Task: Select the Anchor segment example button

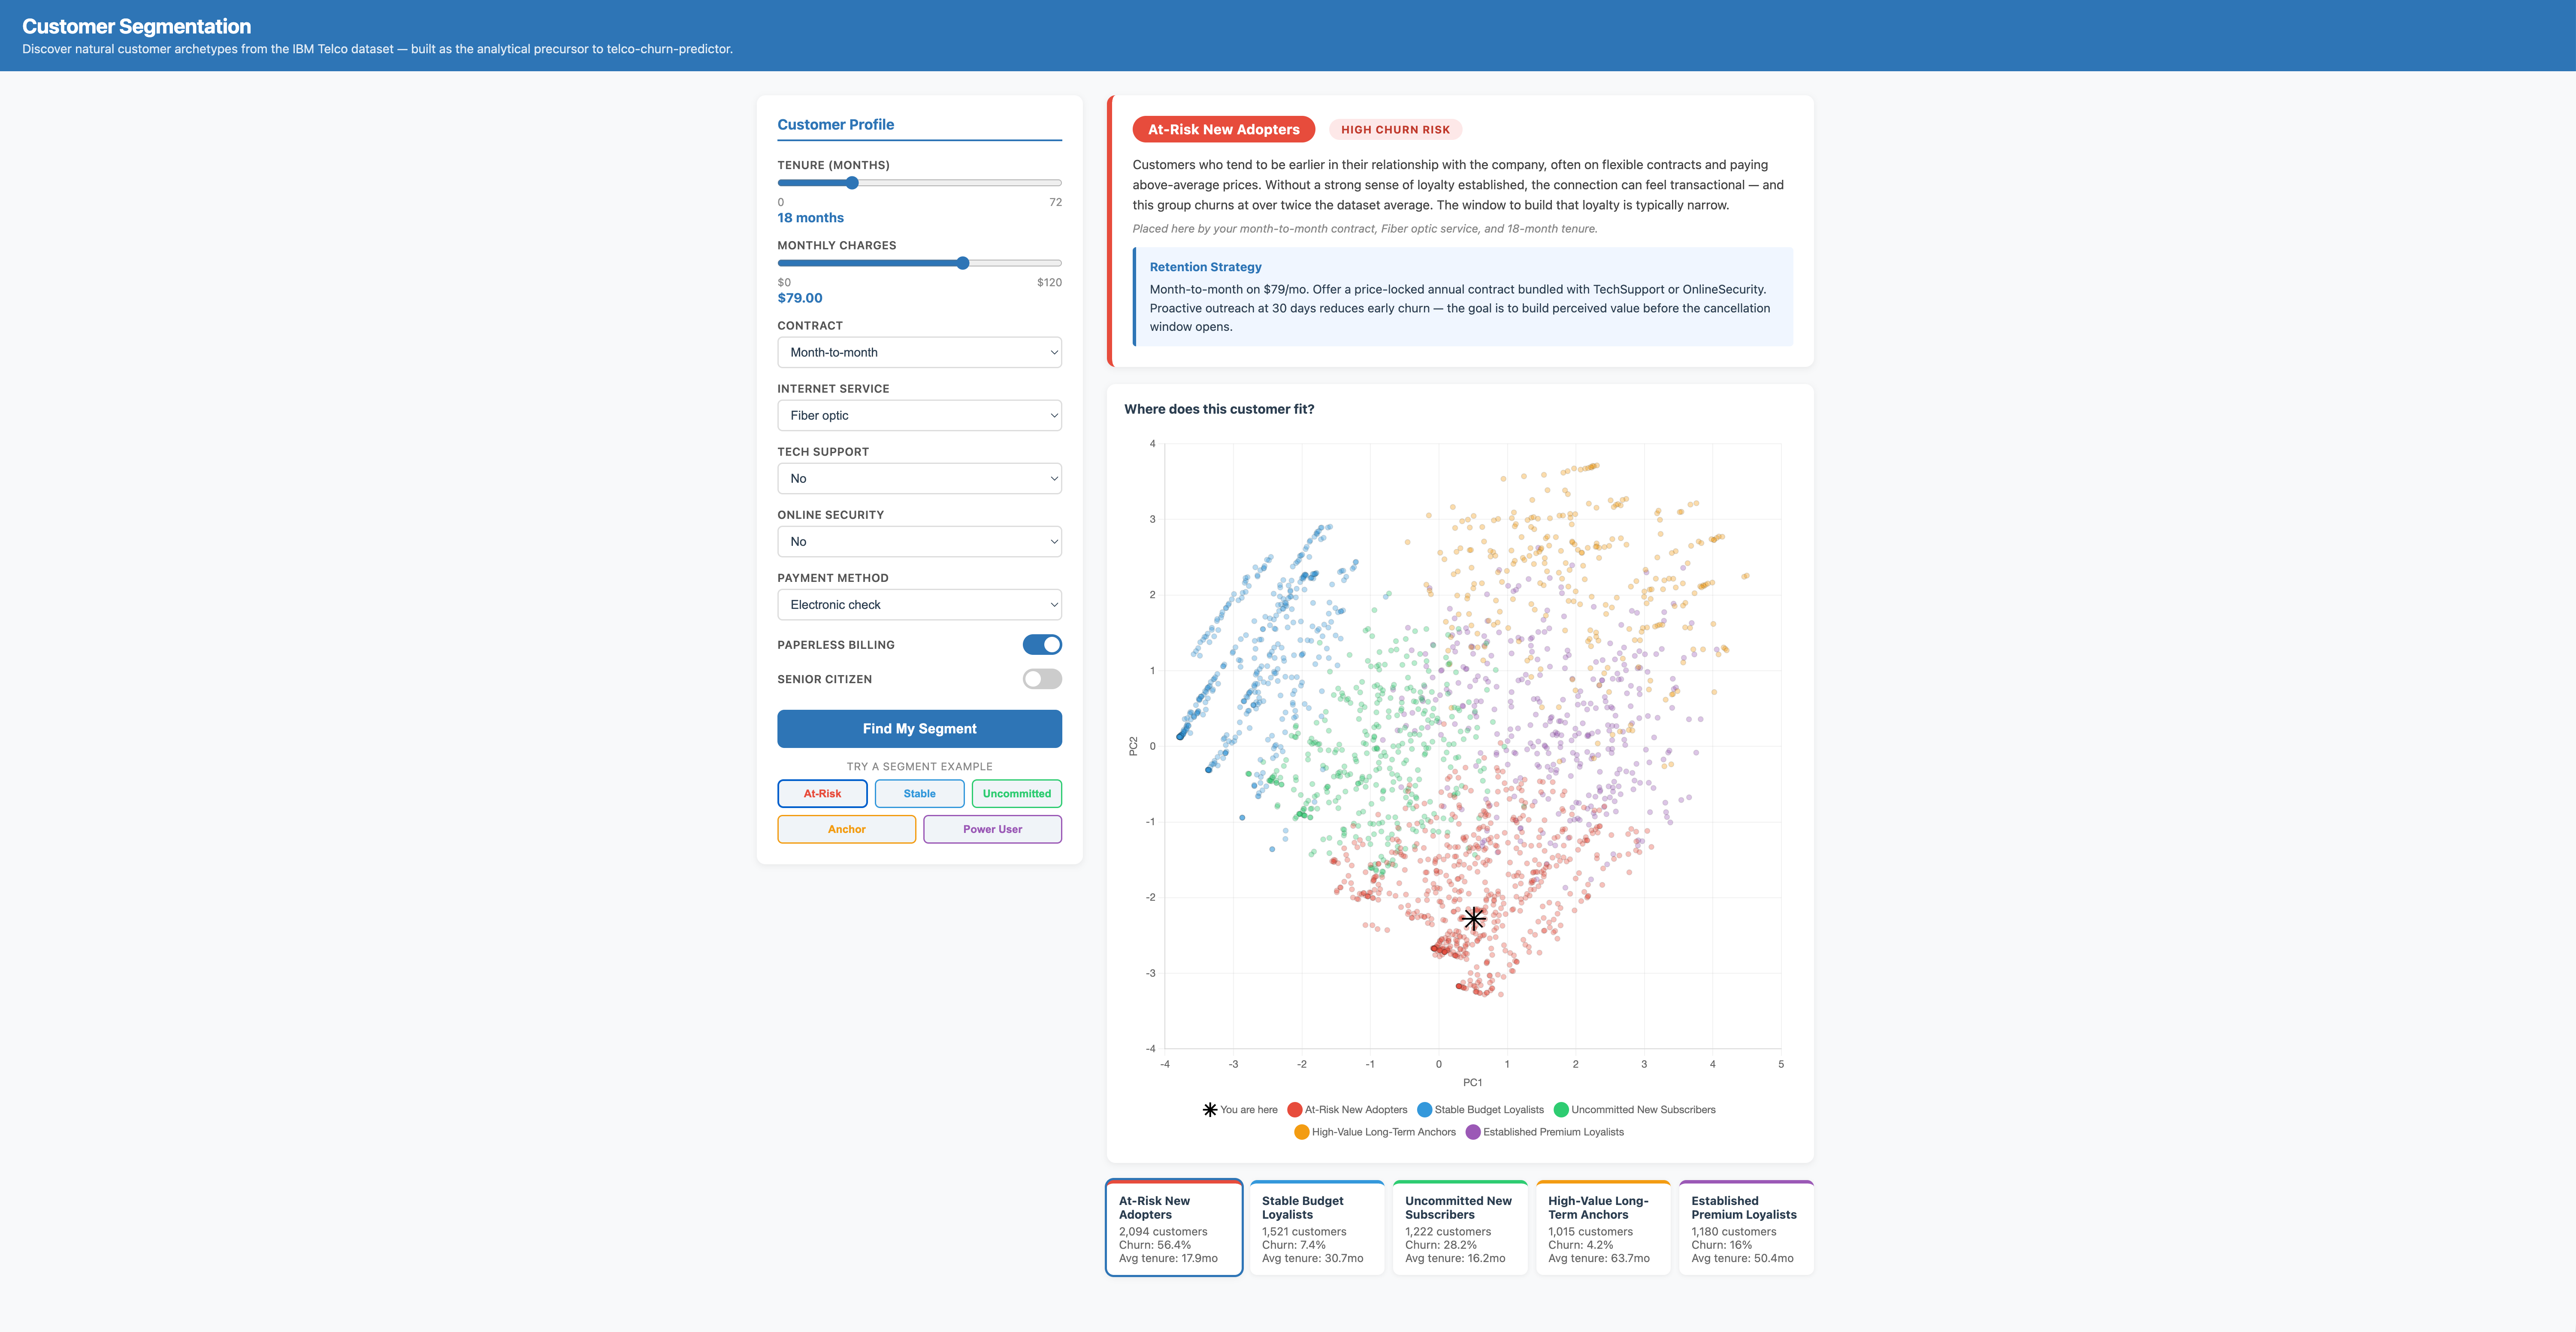Action: tap(846, 829)
